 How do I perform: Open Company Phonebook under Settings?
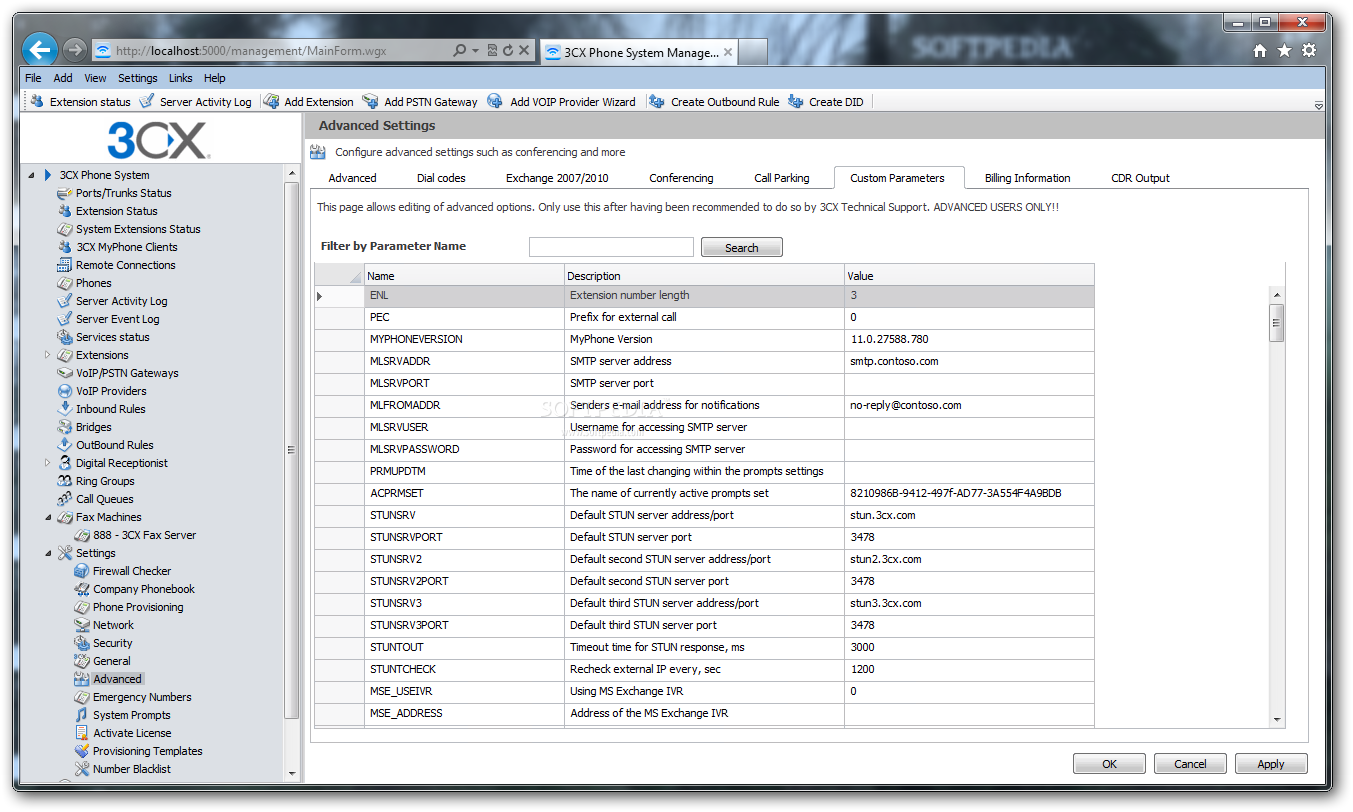tap(144, 589)
